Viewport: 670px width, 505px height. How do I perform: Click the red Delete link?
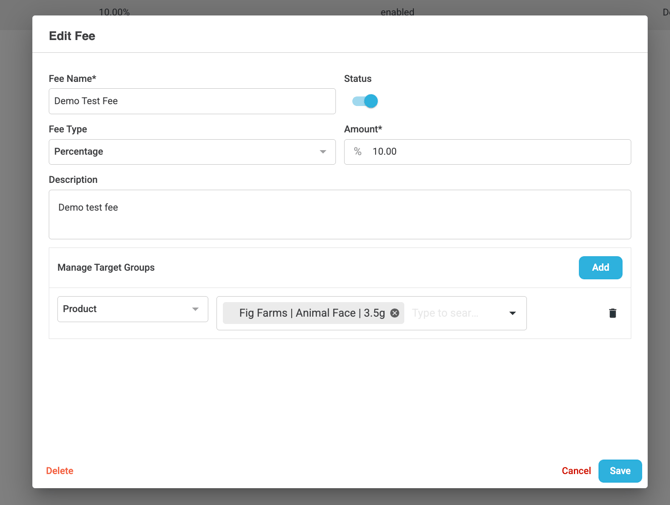pyautogui.click(x=60, y=471)
